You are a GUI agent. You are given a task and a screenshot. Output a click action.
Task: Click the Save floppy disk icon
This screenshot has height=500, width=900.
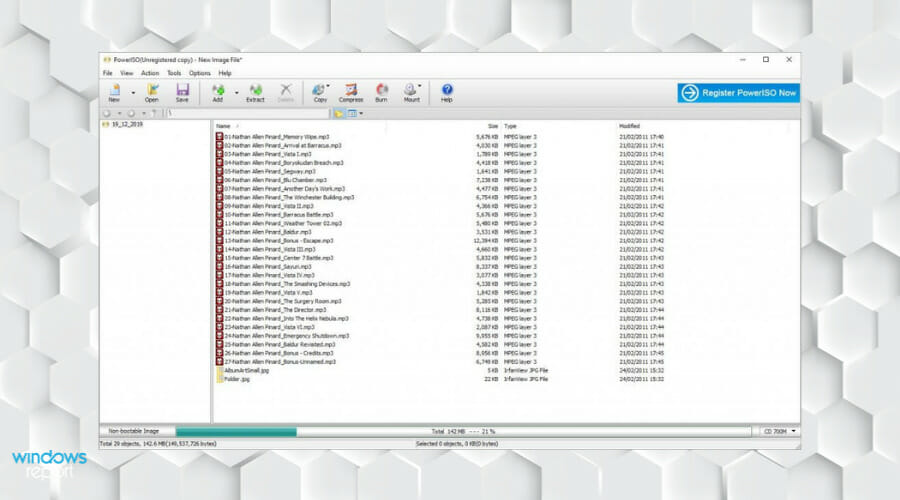182,92
